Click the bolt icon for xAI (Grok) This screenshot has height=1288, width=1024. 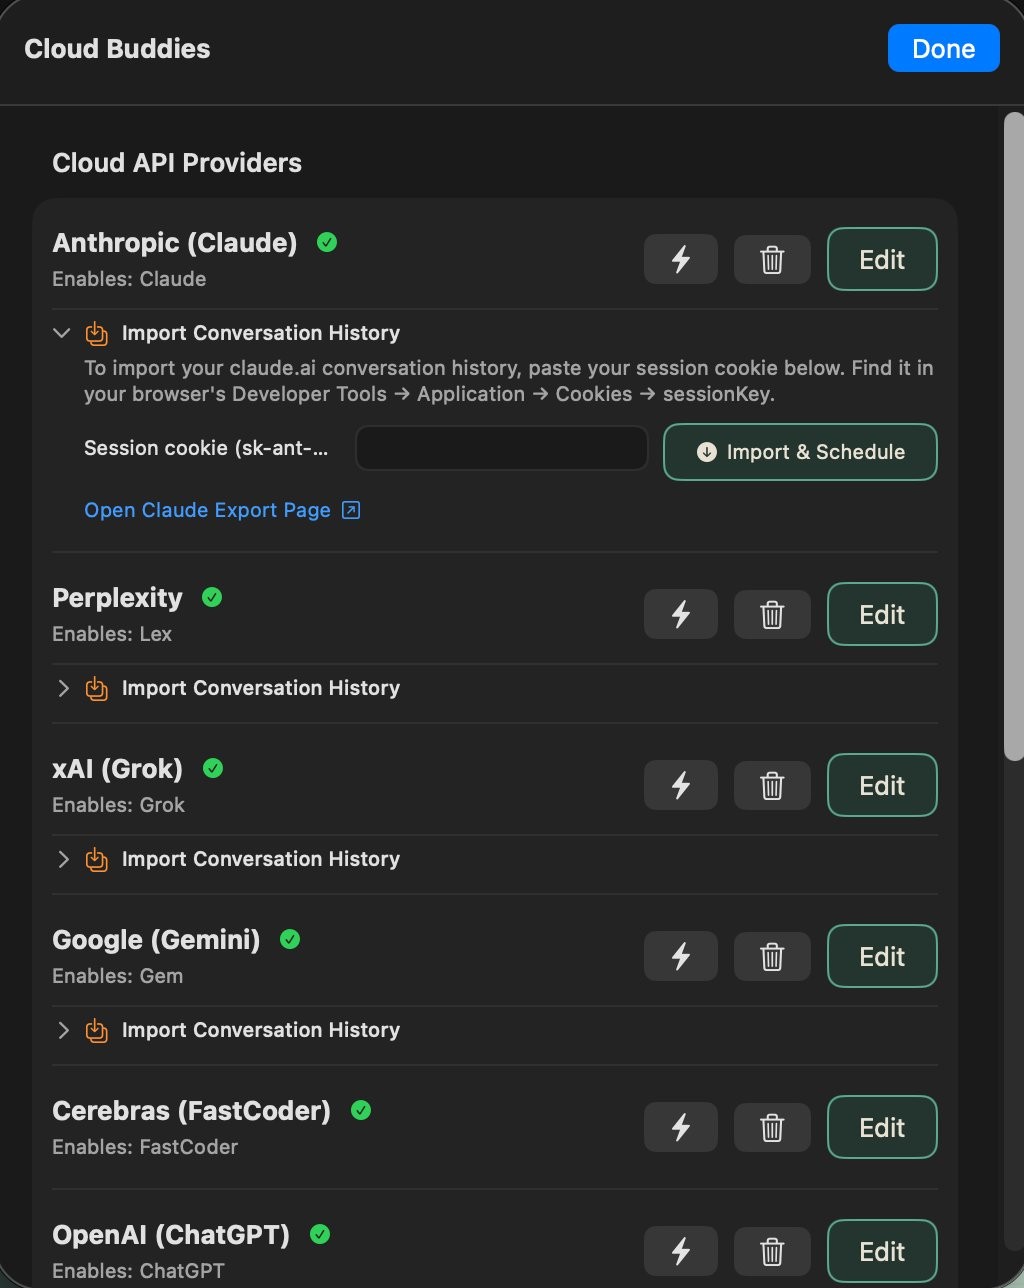(x=681, y=785)
